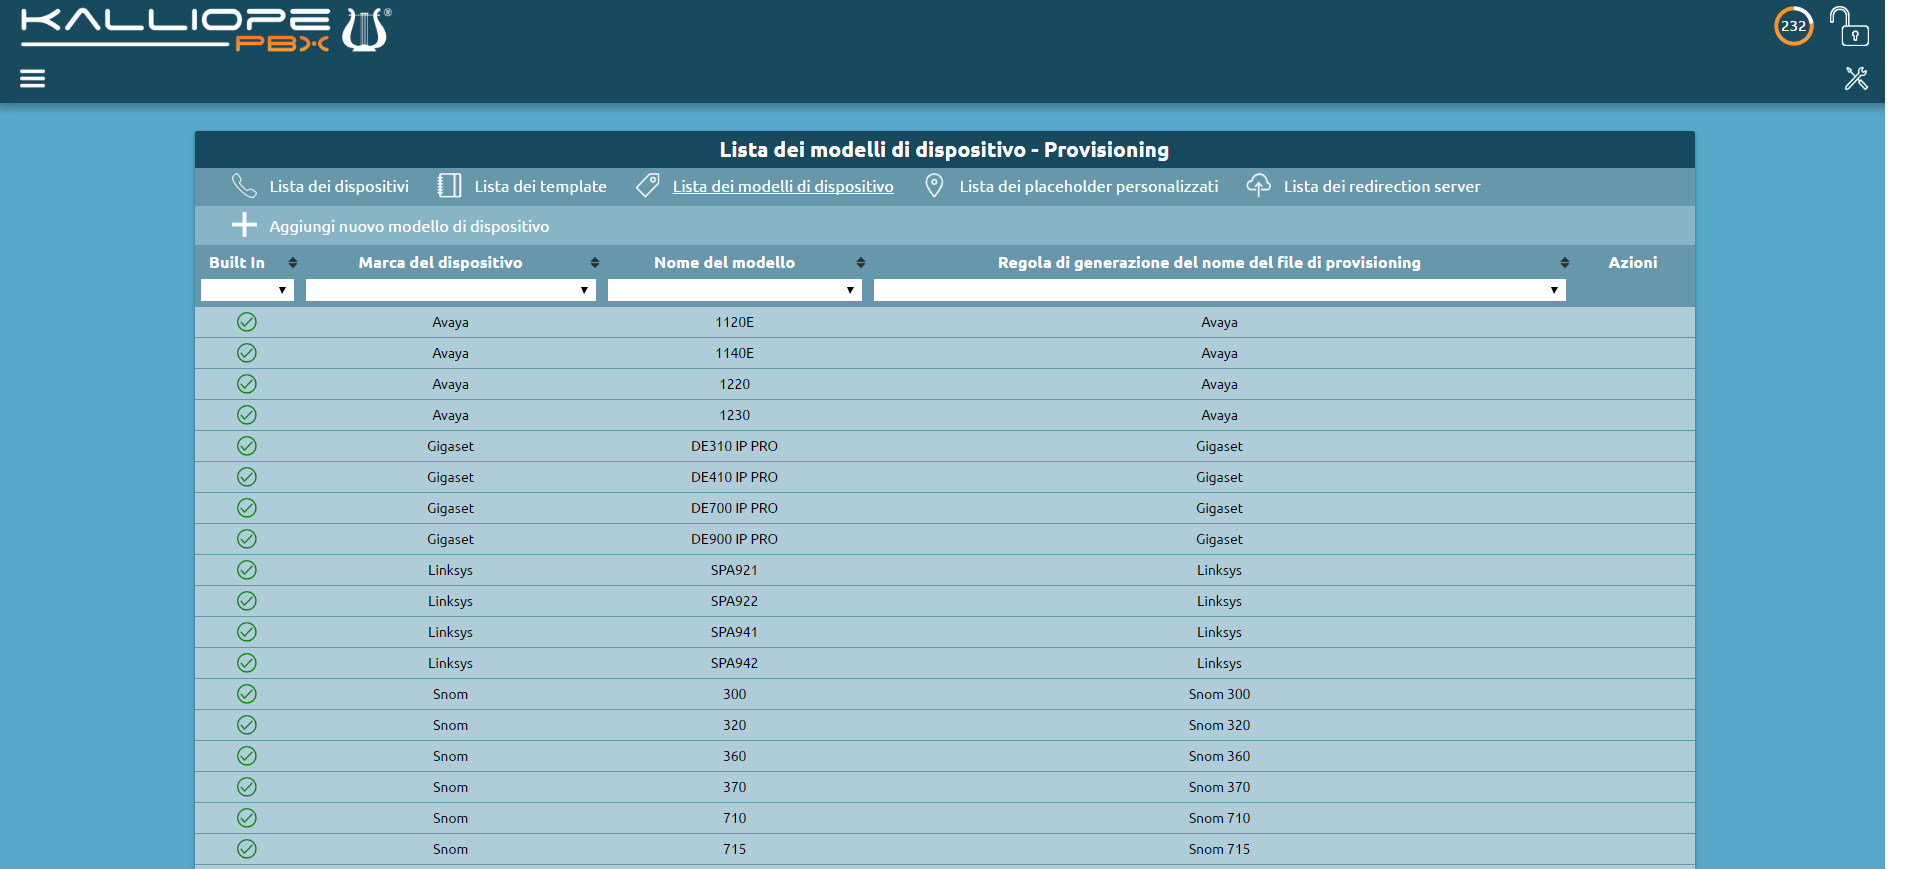Viewport: 1908px width, 869px height.
Task: Click built-in checkmark for Linksys SPA921
Action: 247,570
